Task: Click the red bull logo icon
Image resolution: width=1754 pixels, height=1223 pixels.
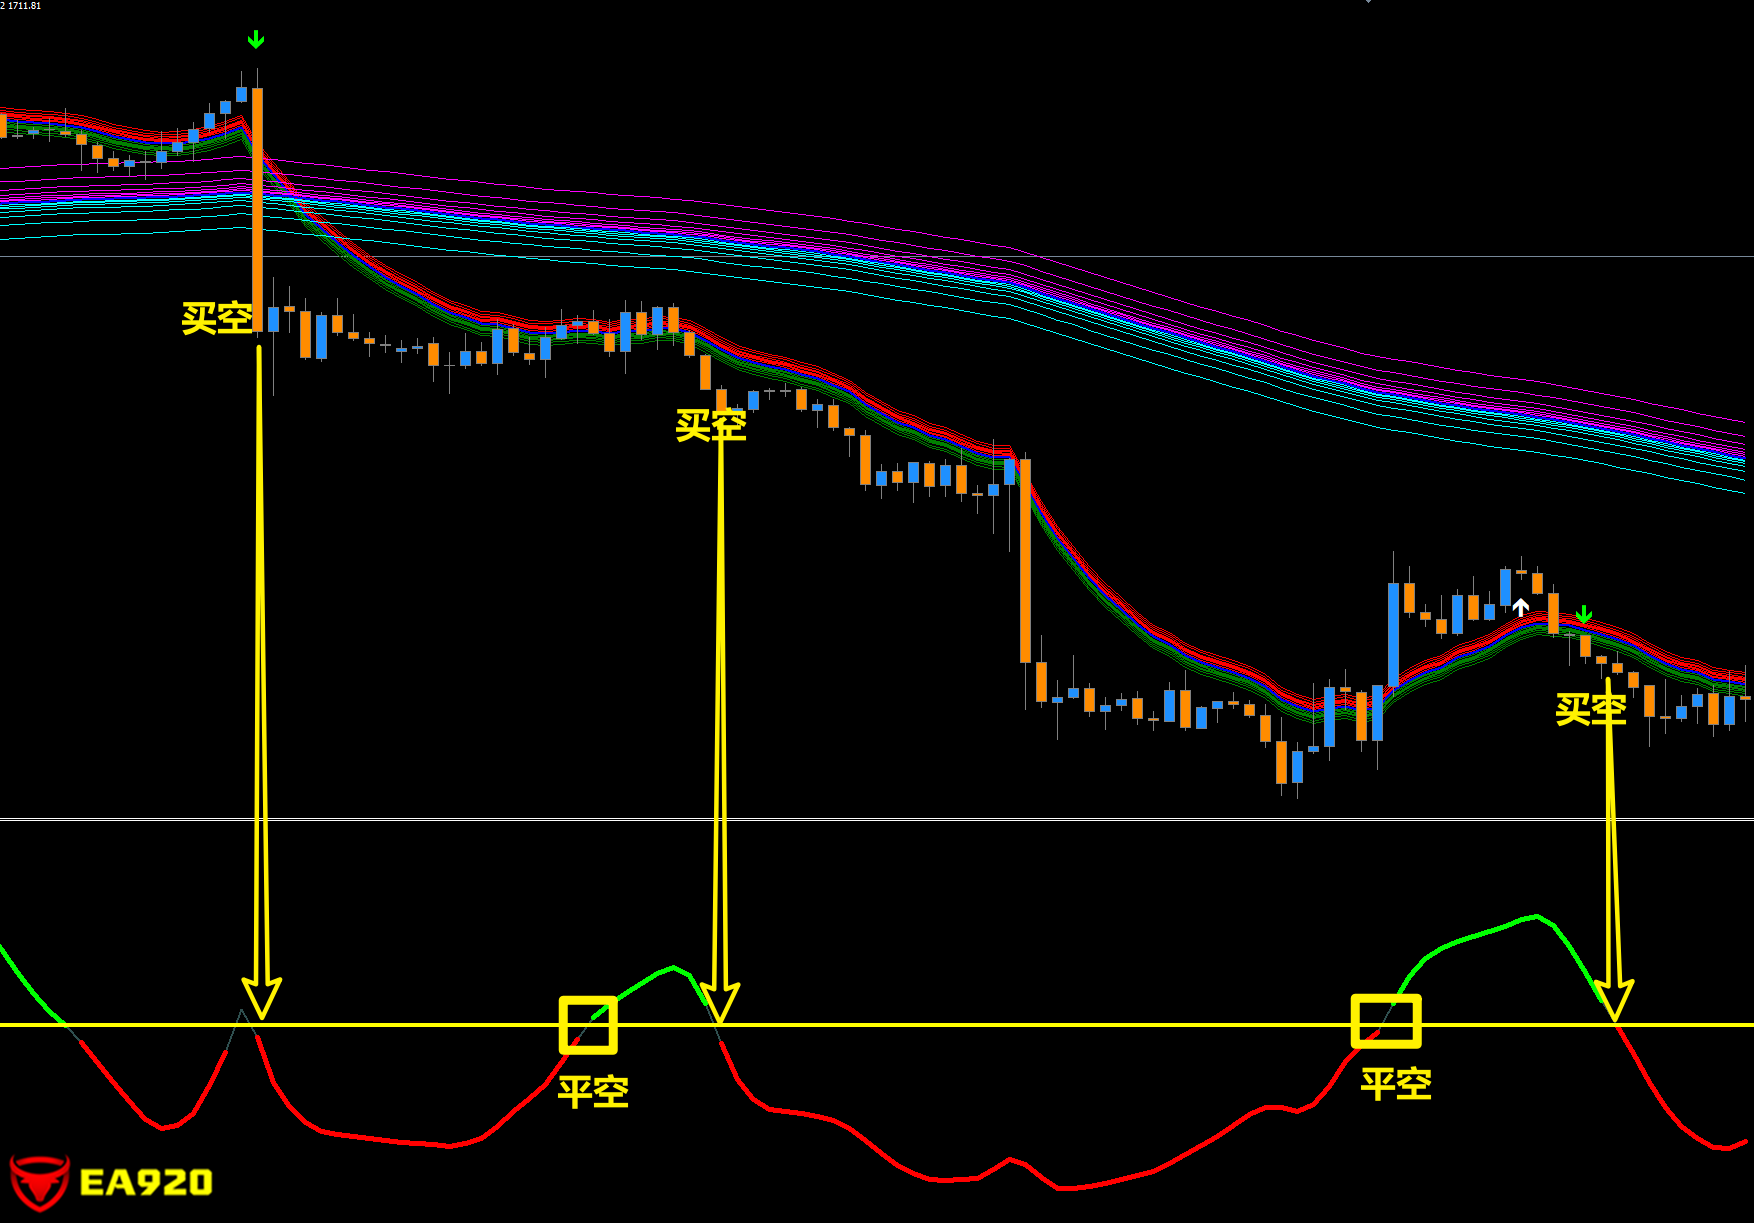Action: tap(39, 1182)
